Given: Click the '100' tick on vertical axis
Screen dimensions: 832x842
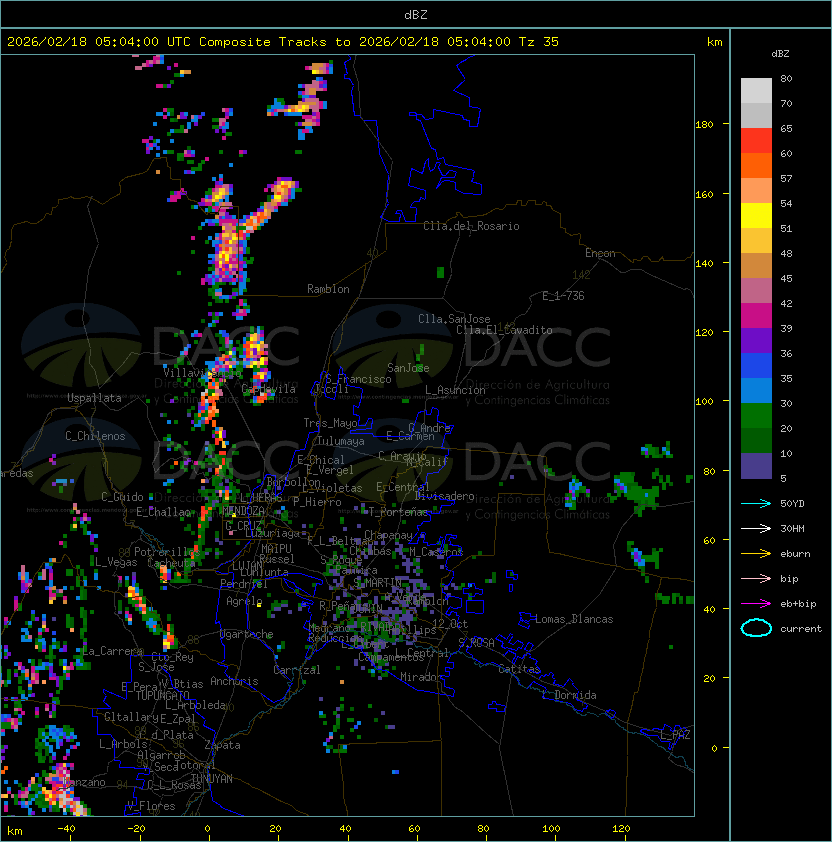Looking at the screenshot, I should 704,402.
